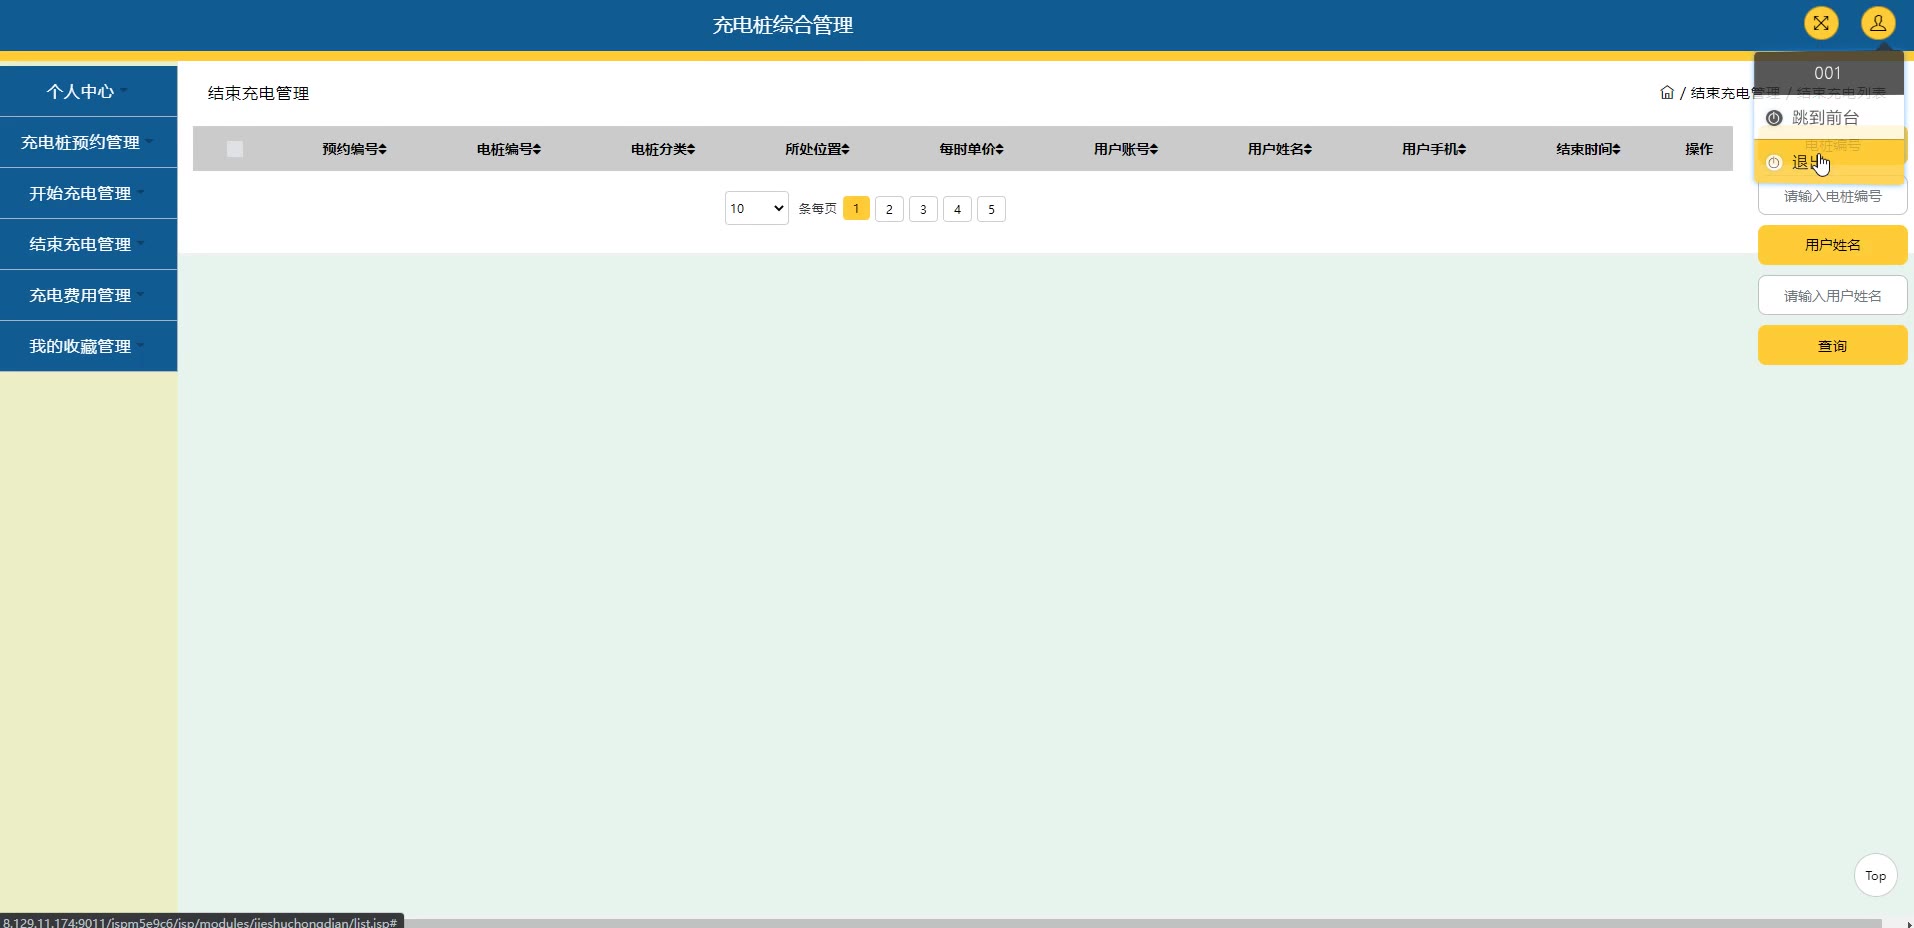Go to pagination page 3
Image resolution: width=1914 pixels, height=928 pixels.
[x=923, y=209]
